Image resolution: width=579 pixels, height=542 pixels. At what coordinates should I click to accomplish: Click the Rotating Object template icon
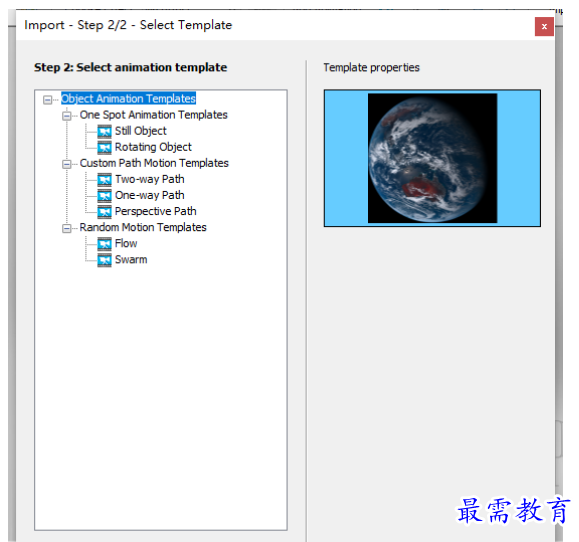pyautogui.click(x=104, y=147)
